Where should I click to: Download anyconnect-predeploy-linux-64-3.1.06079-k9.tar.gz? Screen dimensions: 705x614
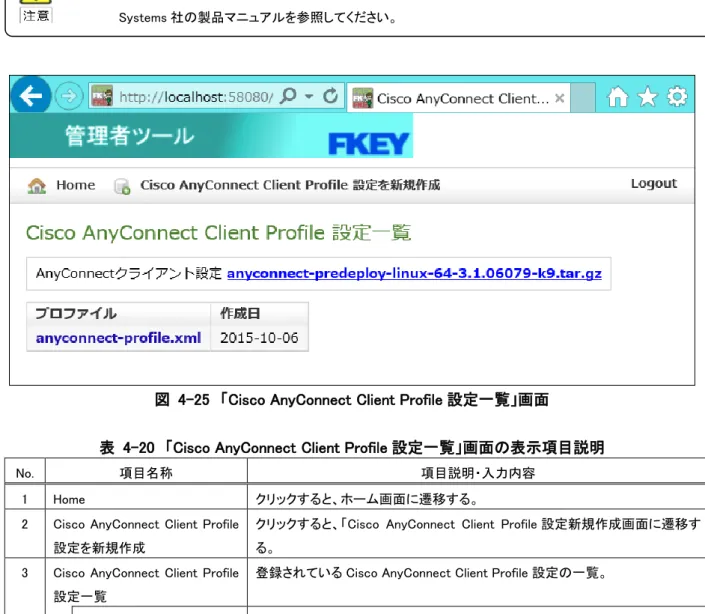414,273
